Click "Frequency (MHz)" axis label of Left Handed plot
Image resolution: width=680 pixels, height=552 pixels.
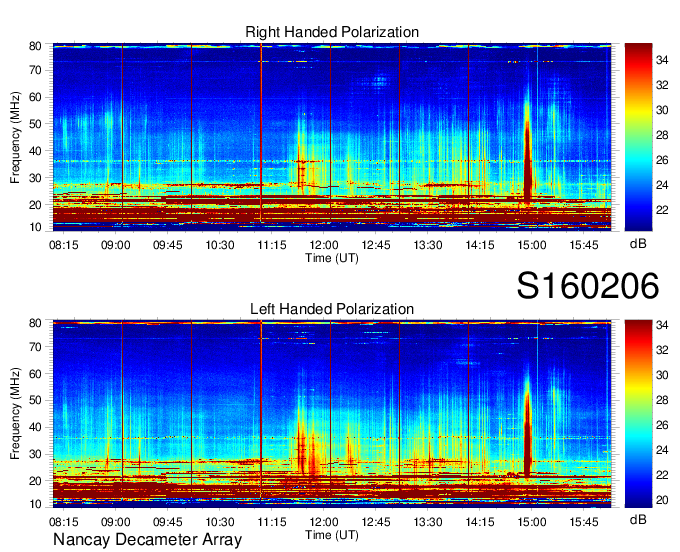(x=15, y=414)
